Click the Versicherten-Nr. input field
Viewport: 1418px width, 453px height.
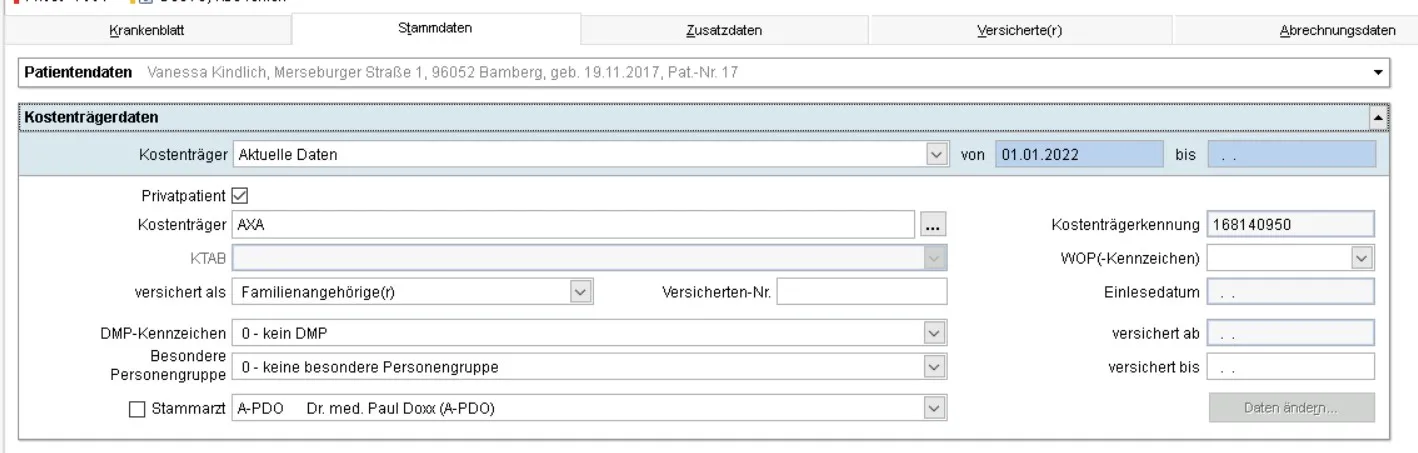pos(861,291)
